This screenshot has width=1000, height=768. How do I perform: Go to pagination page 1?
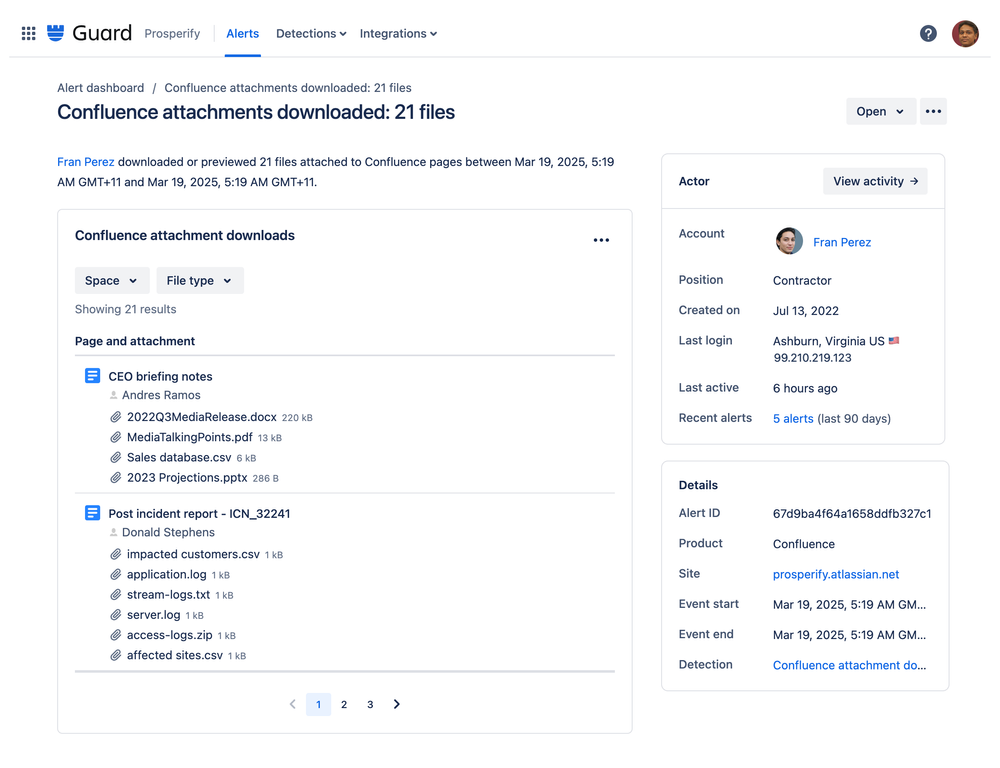point(318,704)
